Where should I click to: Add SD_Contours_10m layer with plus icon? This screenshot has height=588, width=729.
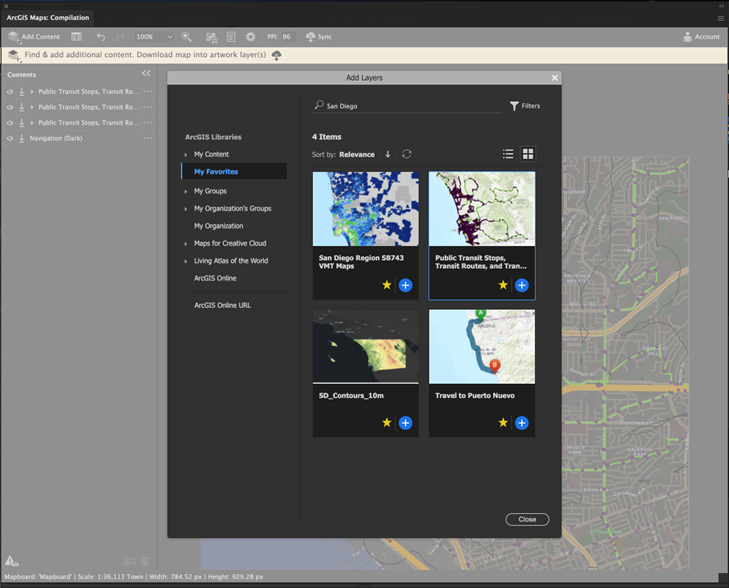pyautogui.click(x=406, y=423)
